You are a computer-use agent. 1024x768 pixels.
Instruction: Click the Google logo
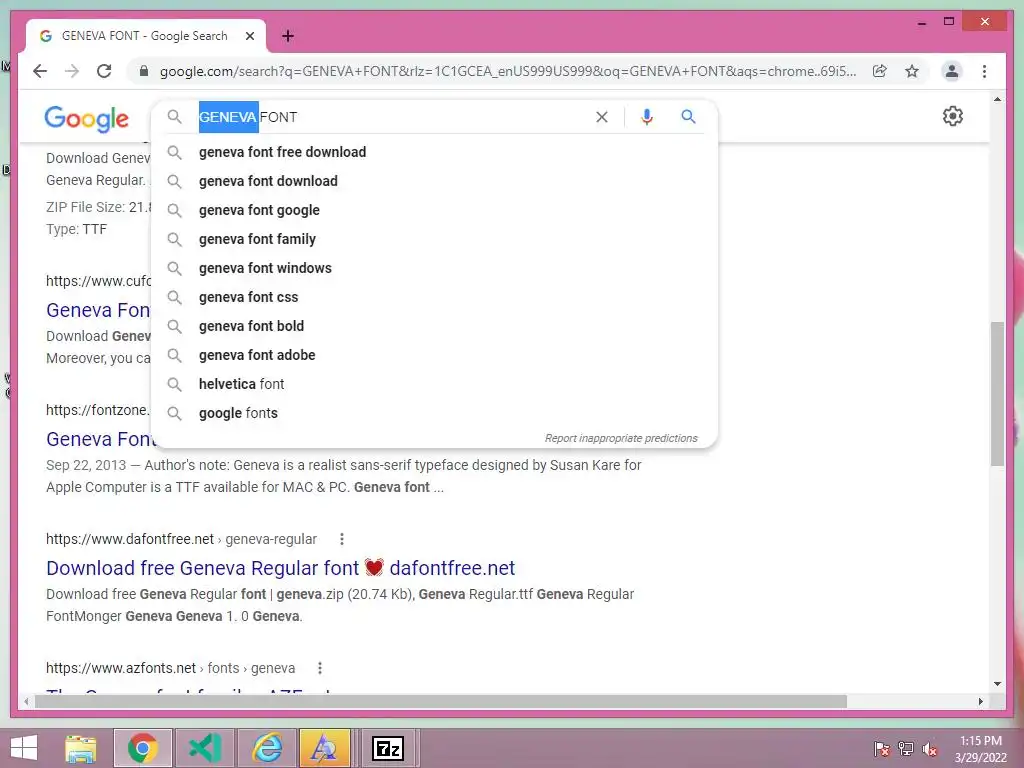tap(87, 118)
